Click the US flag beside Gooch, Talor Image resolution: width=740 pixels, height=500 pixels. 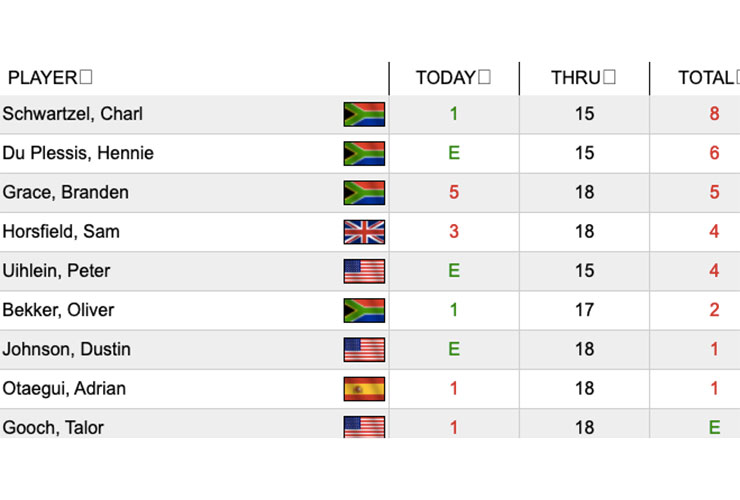364,427
